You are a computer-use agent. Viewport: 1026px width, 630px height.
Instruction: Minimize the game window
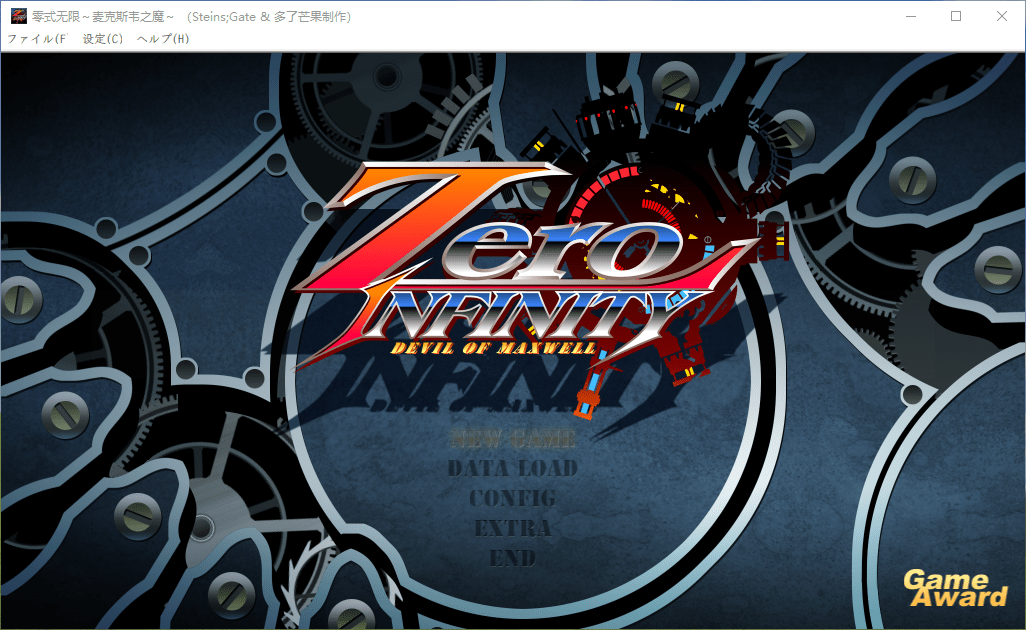[911, 16]
